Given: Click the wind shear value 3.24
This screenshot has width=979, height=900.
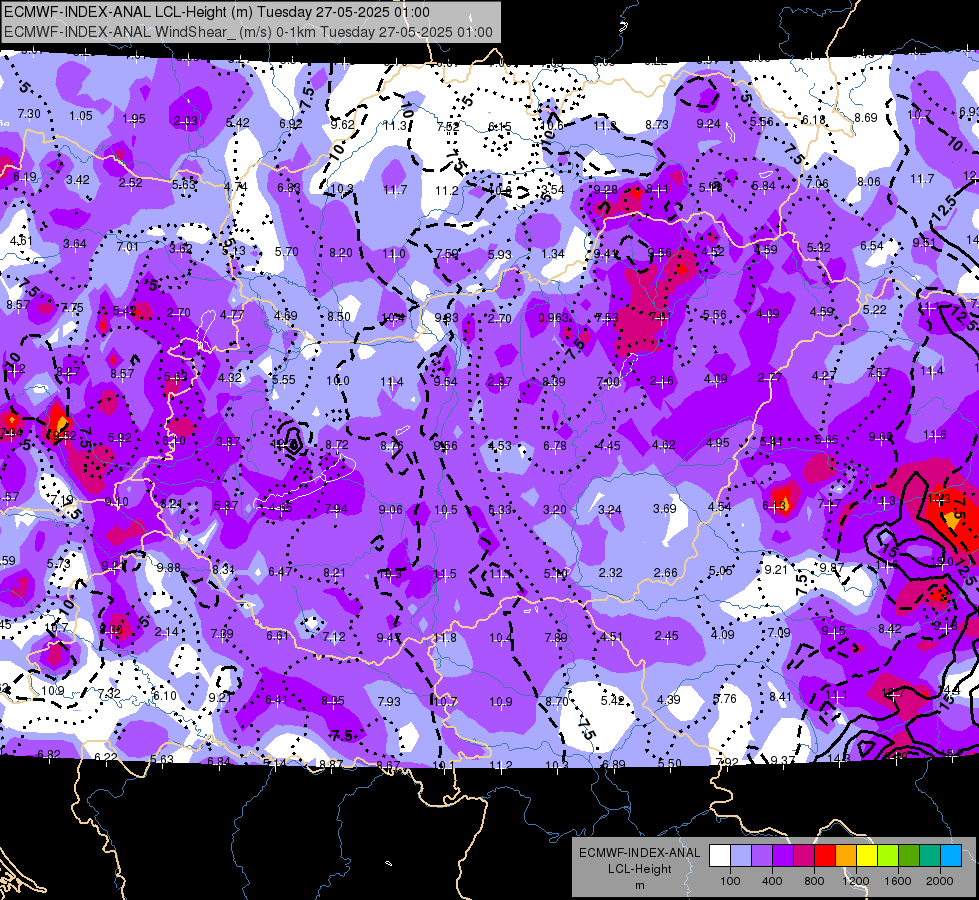Looking at the screenshot, I should 609,510.
